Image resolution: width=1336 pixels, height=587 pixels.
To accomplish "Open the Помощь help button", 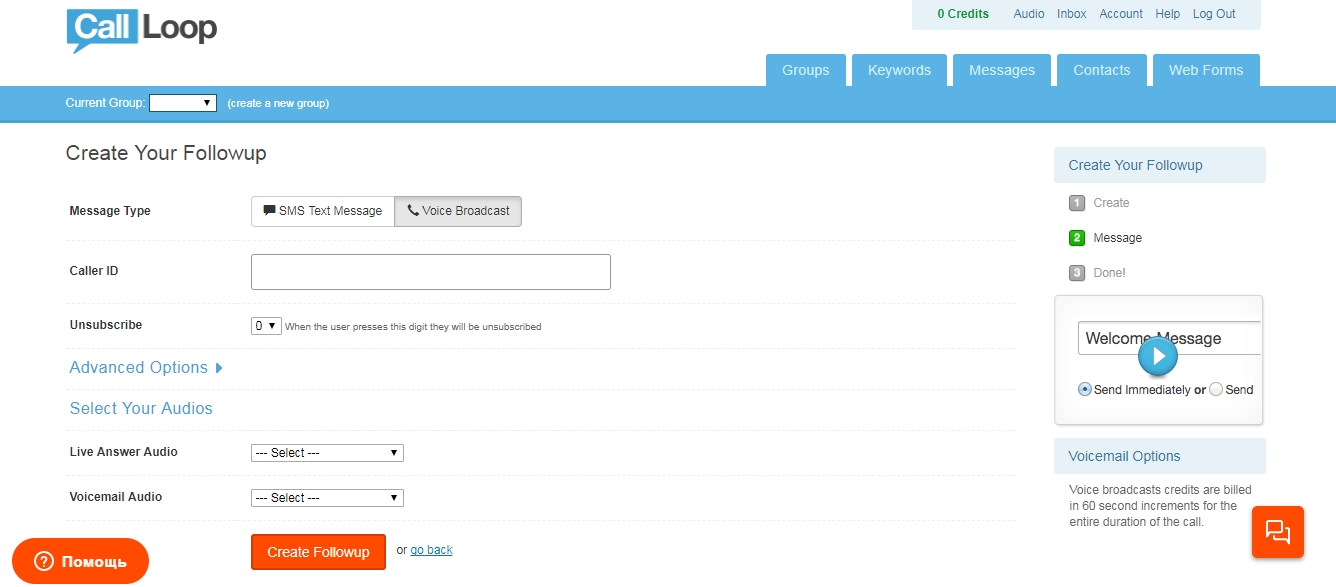I will [80, 561].
